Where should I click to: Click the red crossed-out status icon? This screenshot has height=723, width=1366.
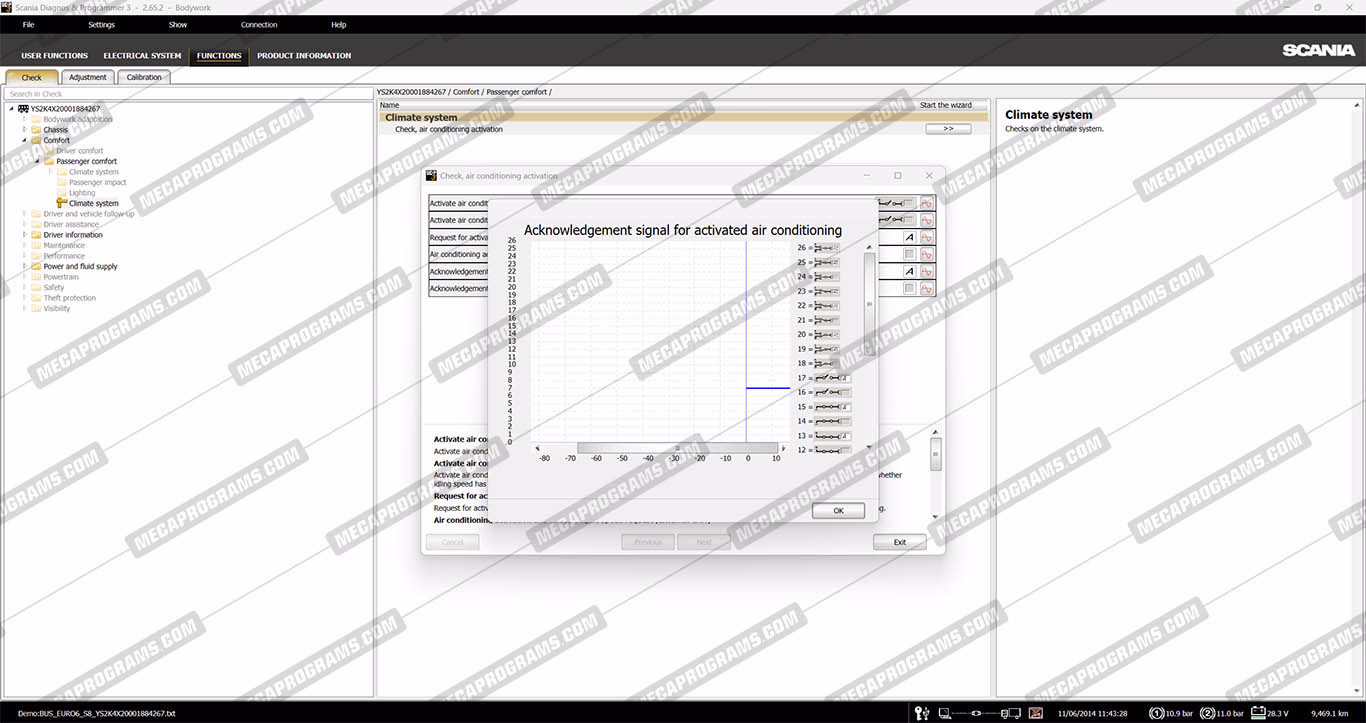[1037, 713]
